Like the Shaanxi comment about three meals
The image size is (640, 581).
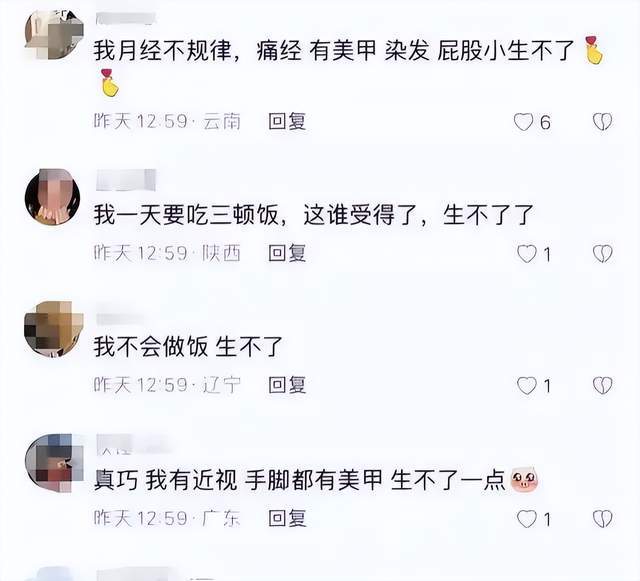527,254
